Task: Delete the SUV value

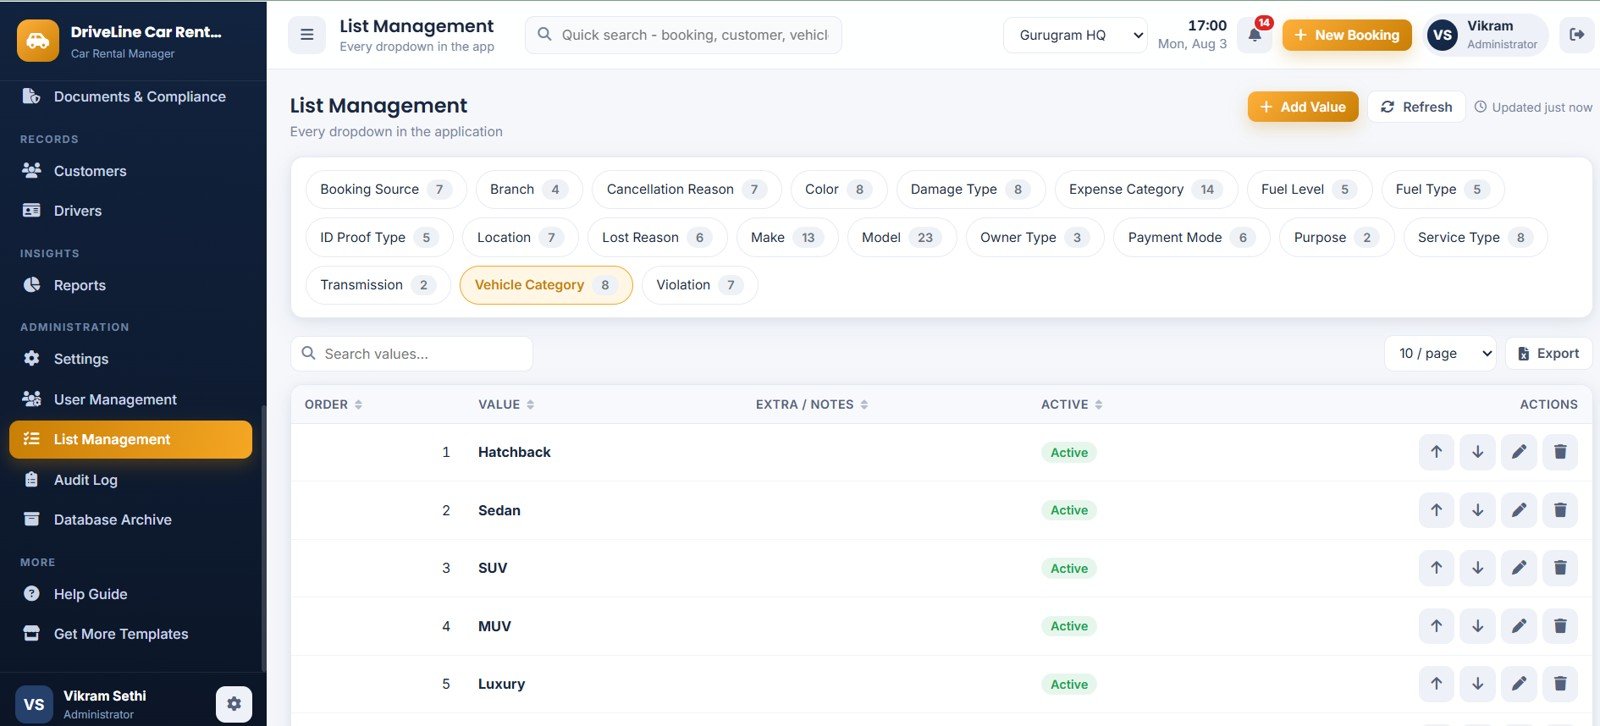Action: click(x=1560, y=568)
